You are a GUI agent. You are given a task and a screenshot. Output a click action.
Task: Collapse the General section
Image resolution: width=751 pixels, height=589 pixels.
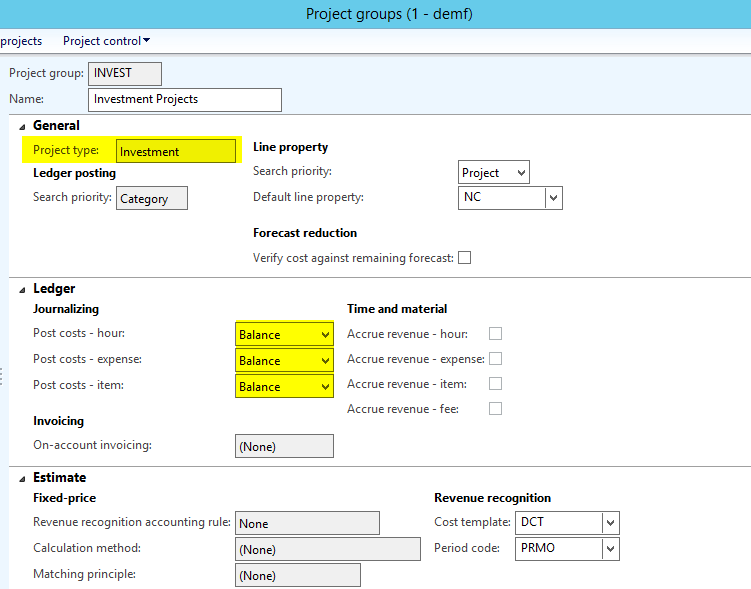coord(23,126)
